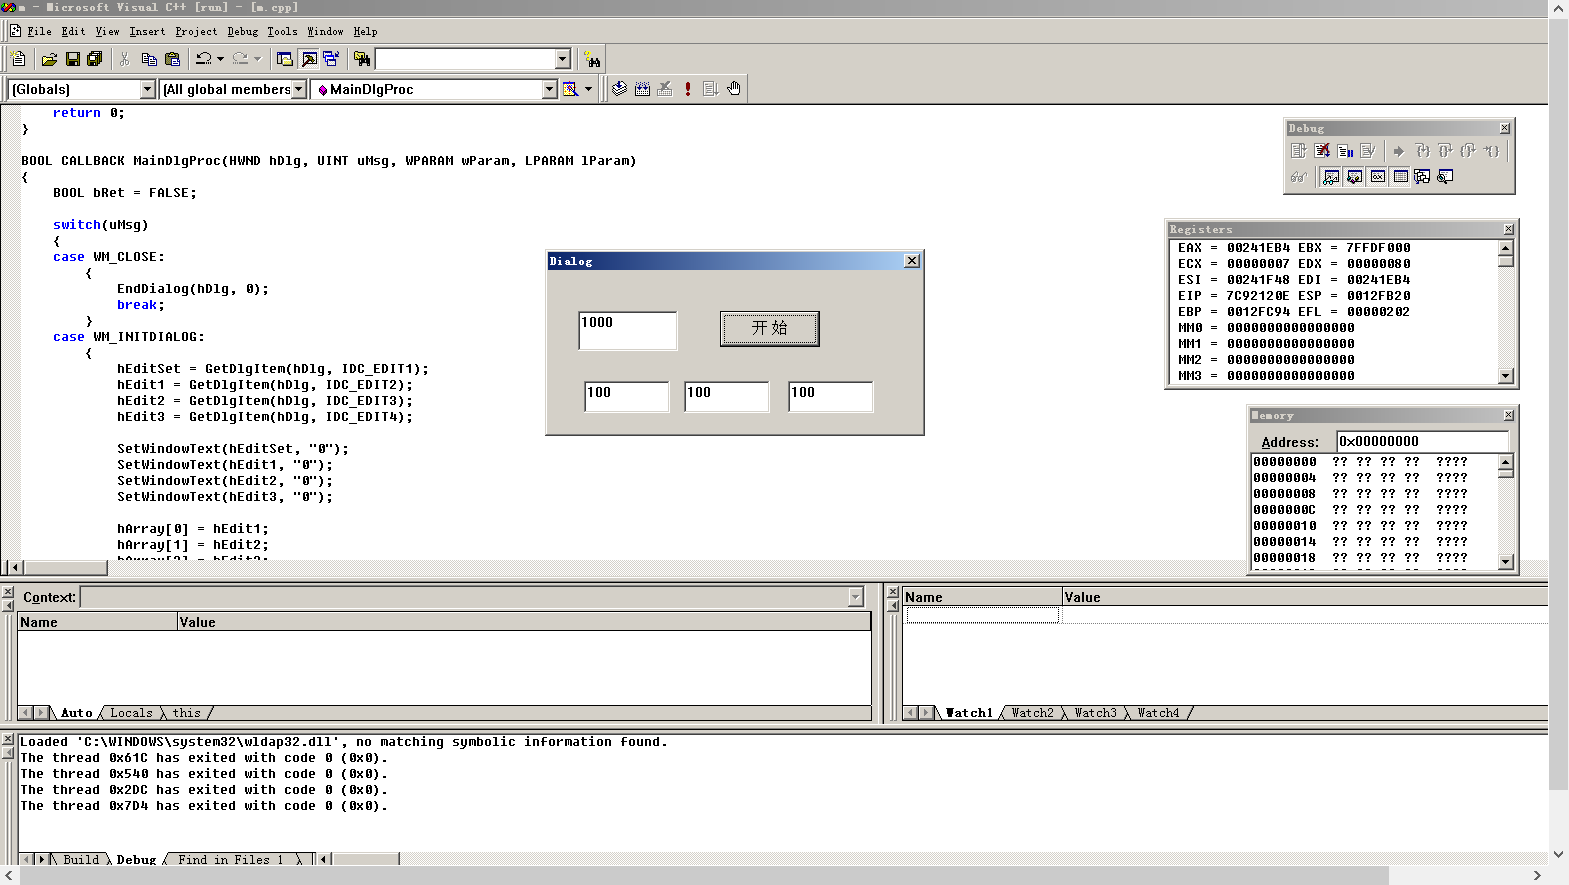This screenshot has height=885, width=1569.
Task: Click the Paste icon in toolbar
Action: tap(172, 59)
